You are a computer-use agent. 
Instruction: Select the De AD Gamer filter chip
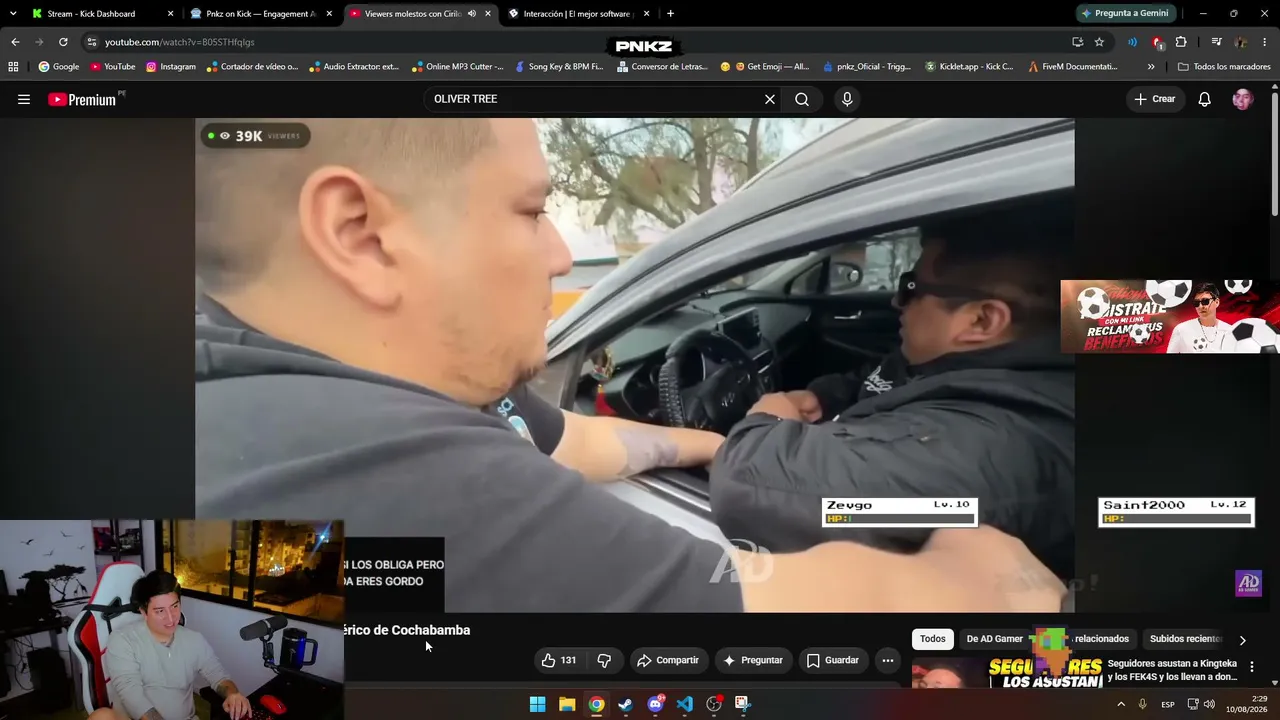point(995,639)
